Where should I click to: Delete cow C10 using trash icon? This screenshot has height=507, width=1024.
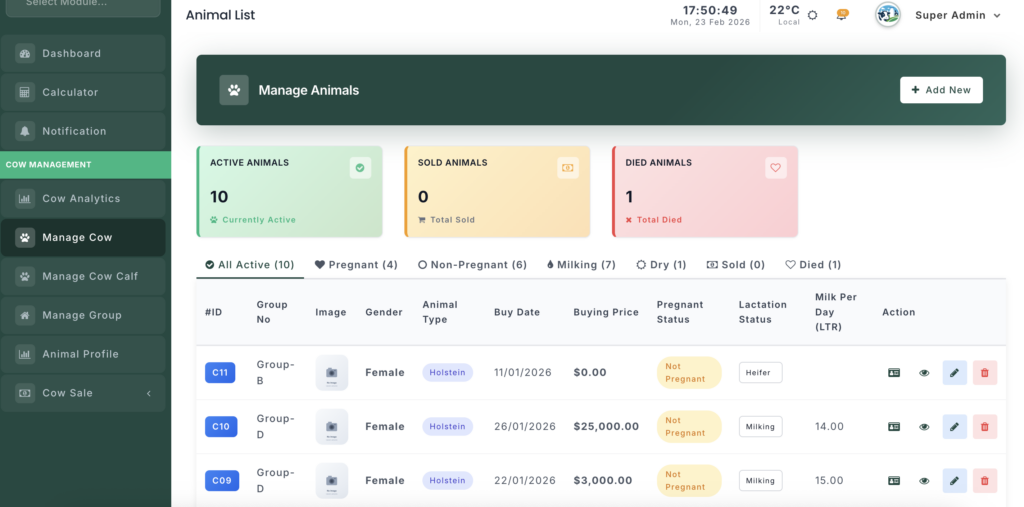[x=984, y=427]
